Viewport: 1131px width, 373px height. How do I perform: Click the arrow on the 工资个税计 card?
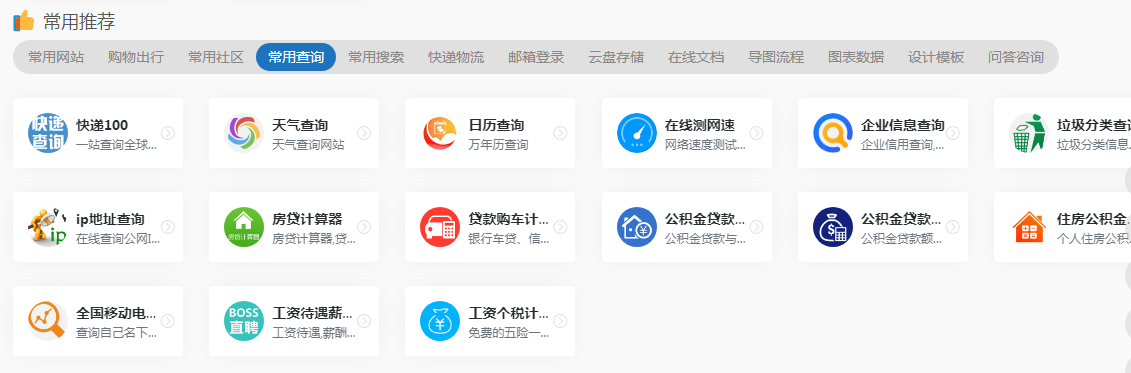click(560, 320)
